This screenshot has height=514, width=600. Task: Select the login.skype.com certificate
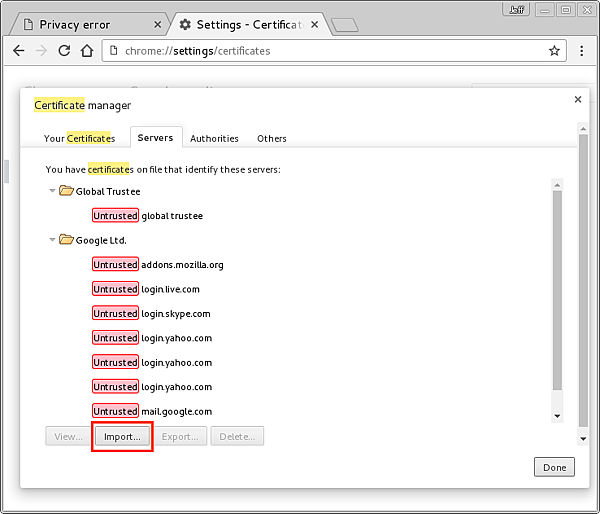(x=176, y=314)
